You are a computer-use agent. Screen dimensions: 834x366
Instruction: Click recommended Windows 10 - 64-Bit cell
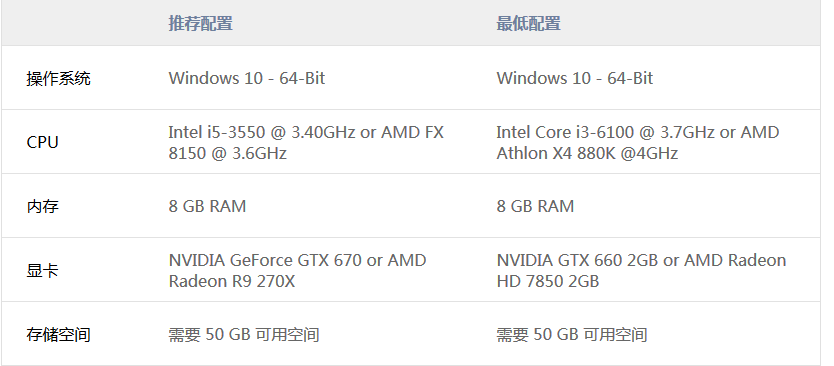pyautogui.click(x=247, y=78)
